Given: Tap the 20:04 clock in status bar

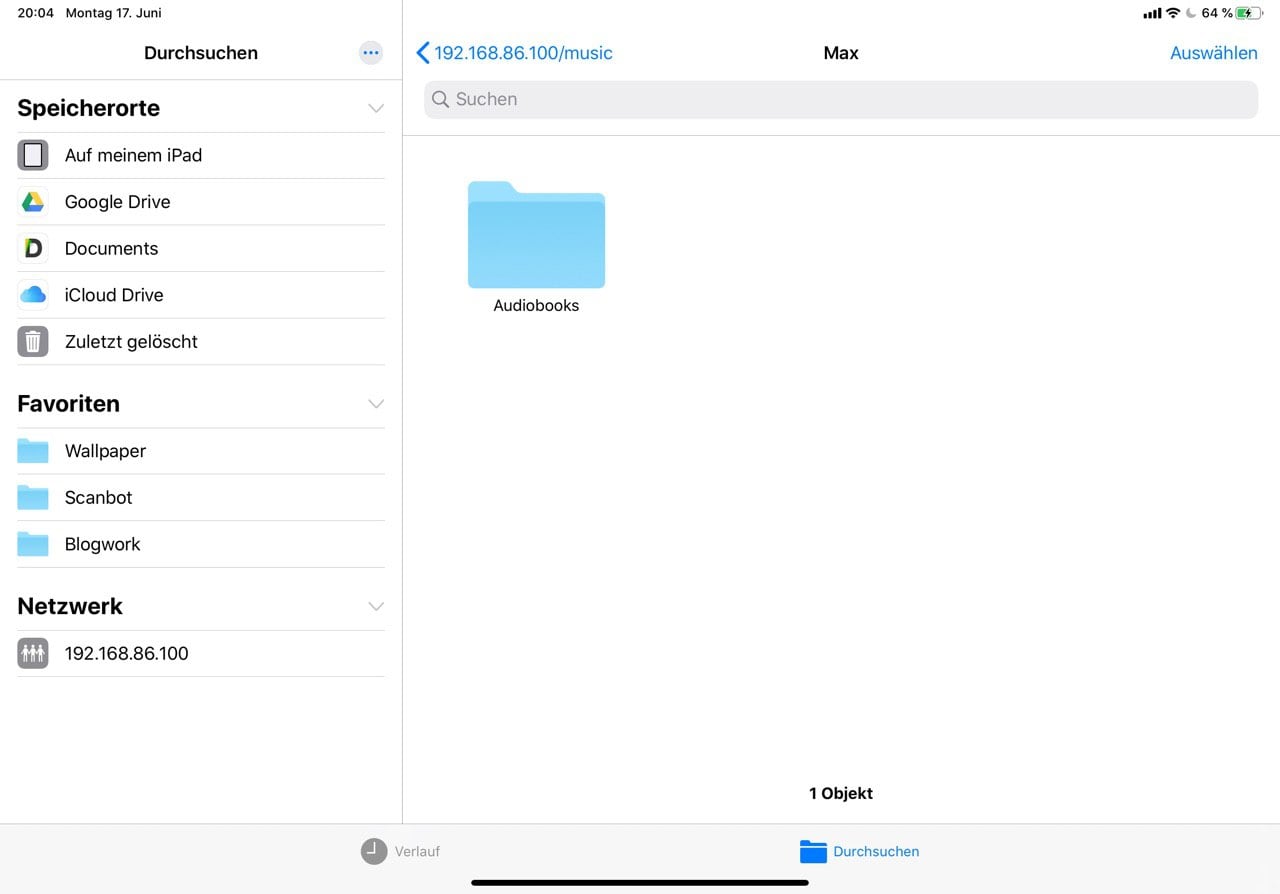Looking at the screenshot, I should (36, 13).
